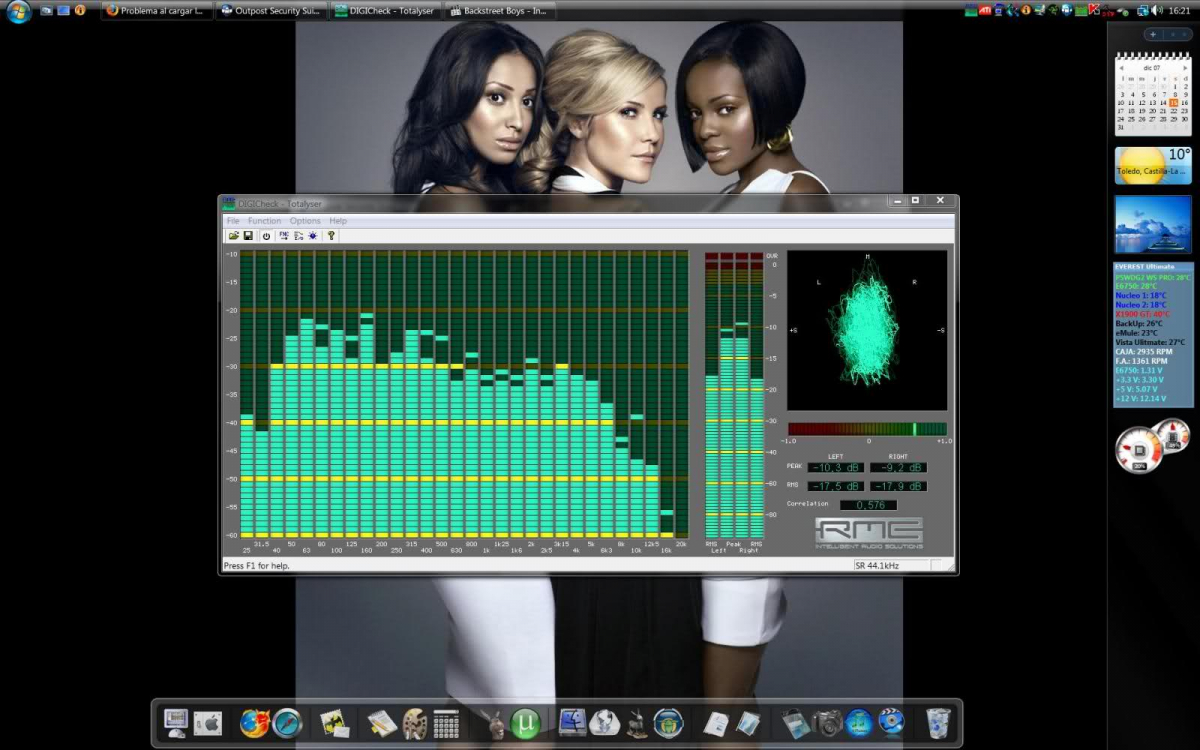Click the Toledo weather gadget
The height and width of the screenshot is (750, 1200).
pos(1153,166)
